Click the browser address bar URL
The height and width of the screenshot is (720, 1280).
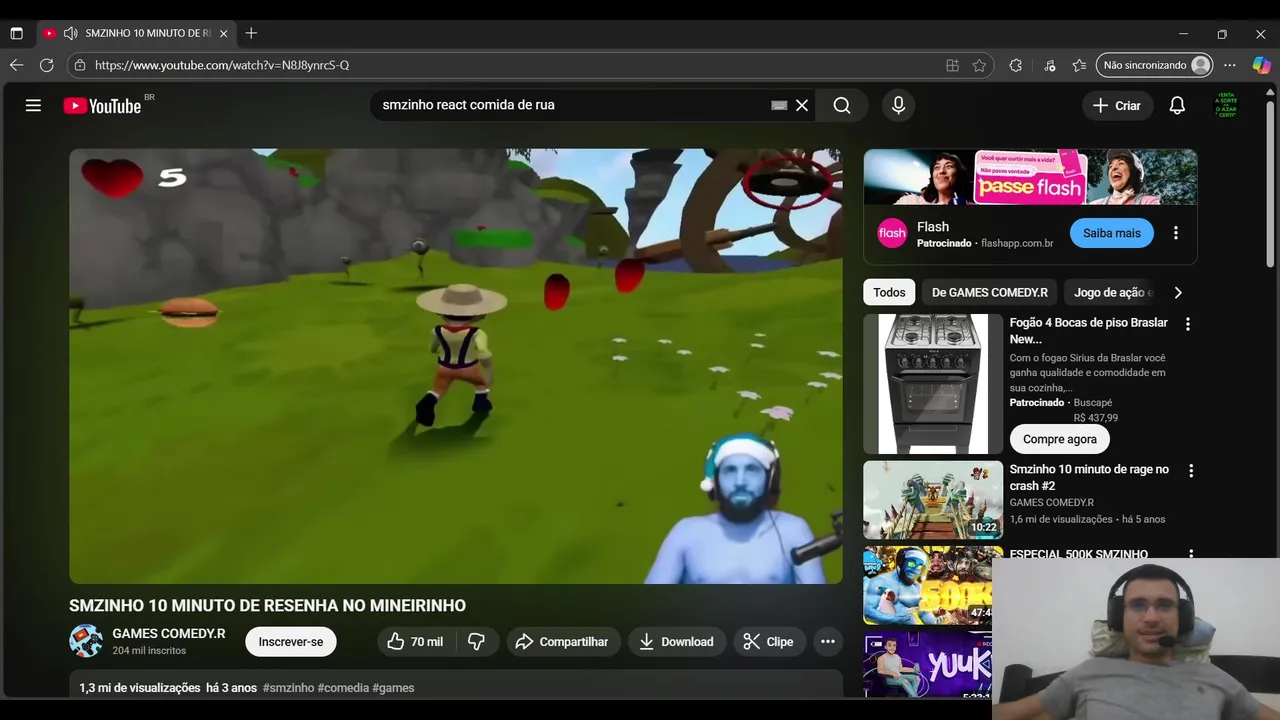pos(222,65)
